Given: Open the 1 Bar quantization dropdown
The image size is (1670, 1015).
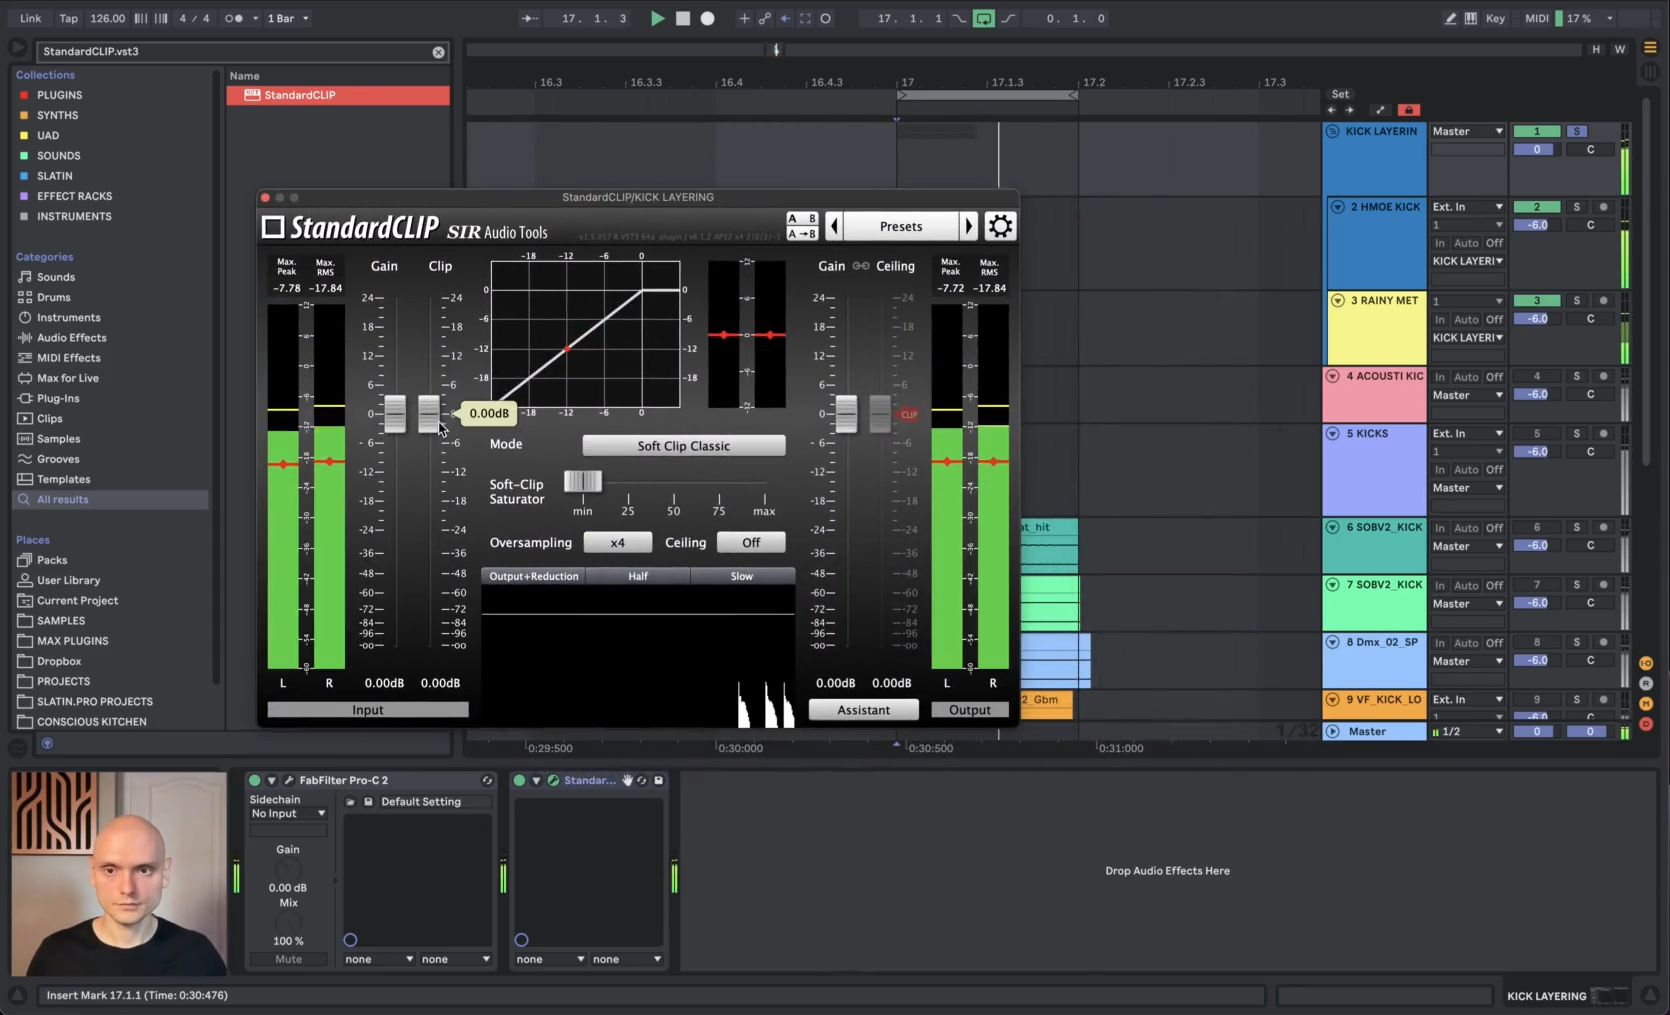Looking at the screenshot, I should point(288,18).
